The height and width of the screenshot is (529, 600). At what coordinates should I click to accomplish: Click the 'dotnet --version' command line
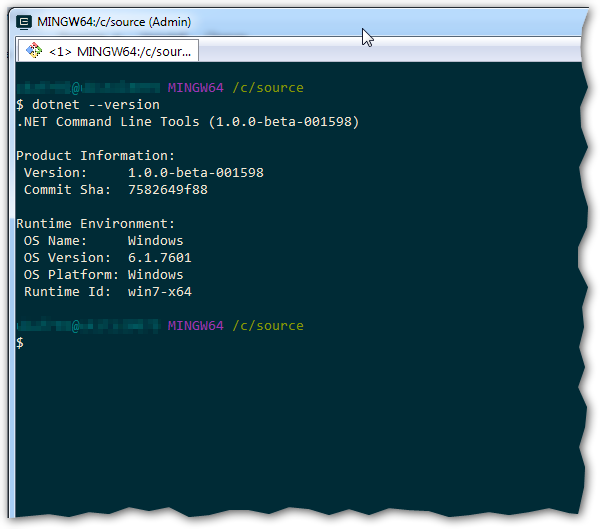pos(88,104)
